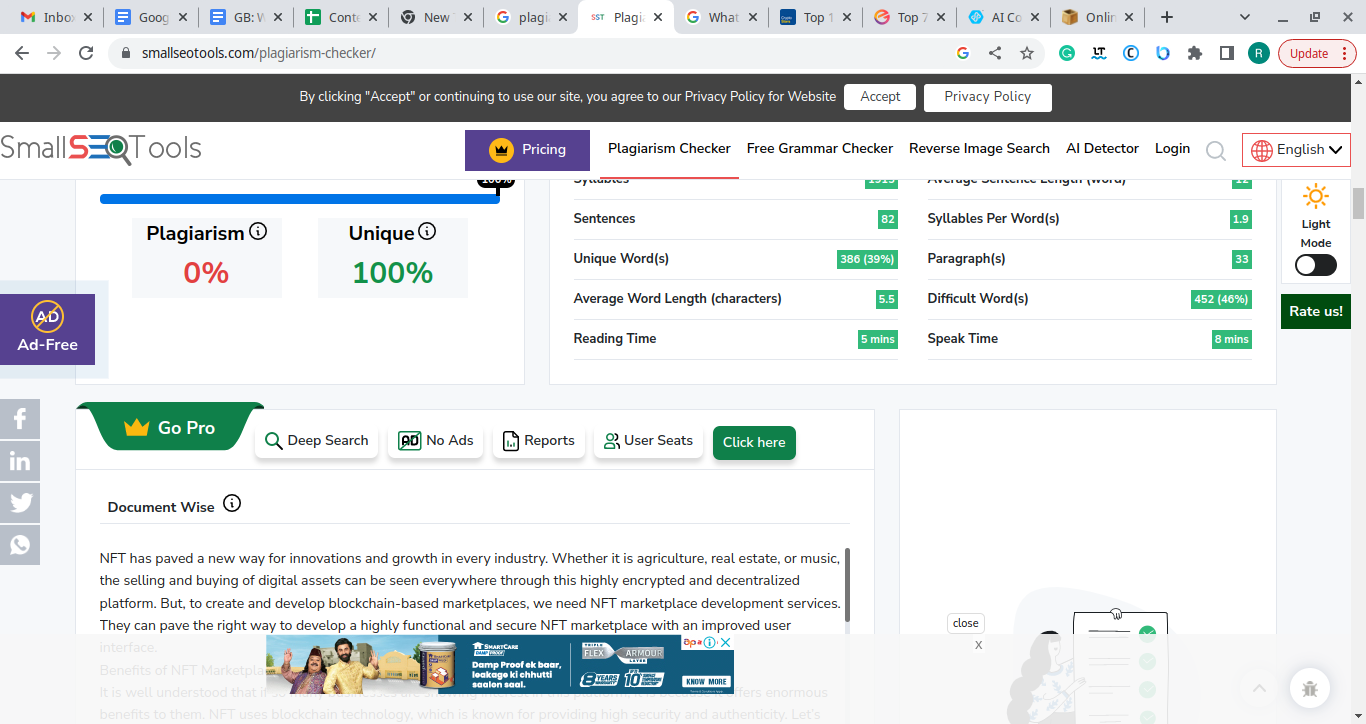Open the Privacy Policy button
The image size is (1366, 724).
987,97
